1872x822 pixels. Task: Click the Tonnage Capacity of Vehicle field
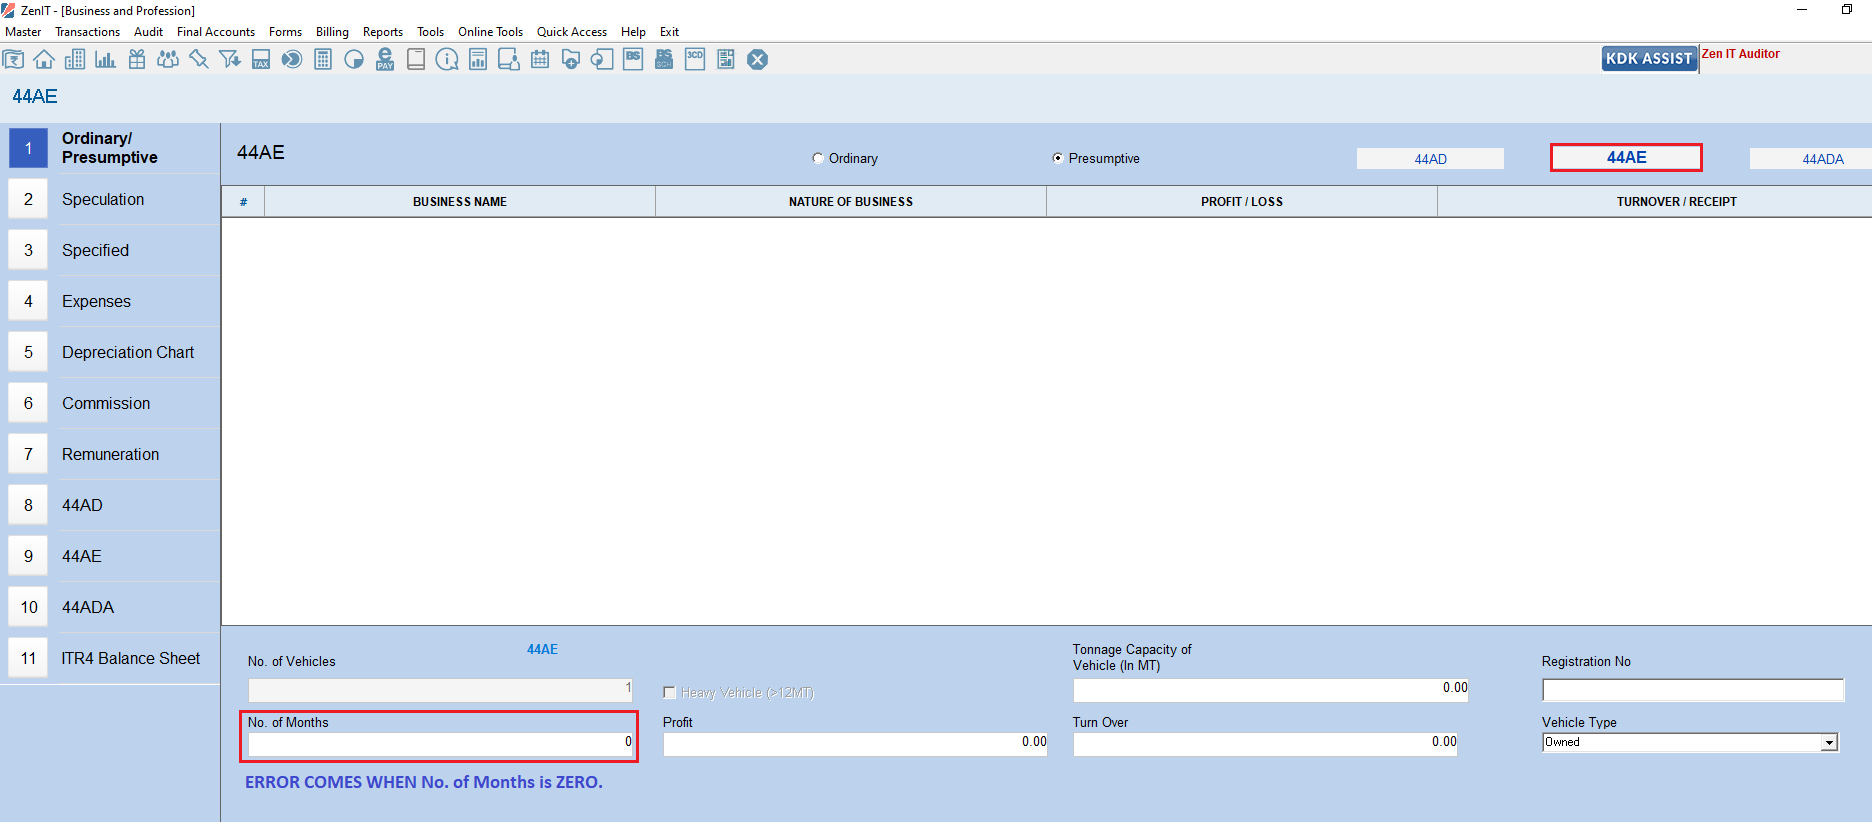click(1271, 689)
